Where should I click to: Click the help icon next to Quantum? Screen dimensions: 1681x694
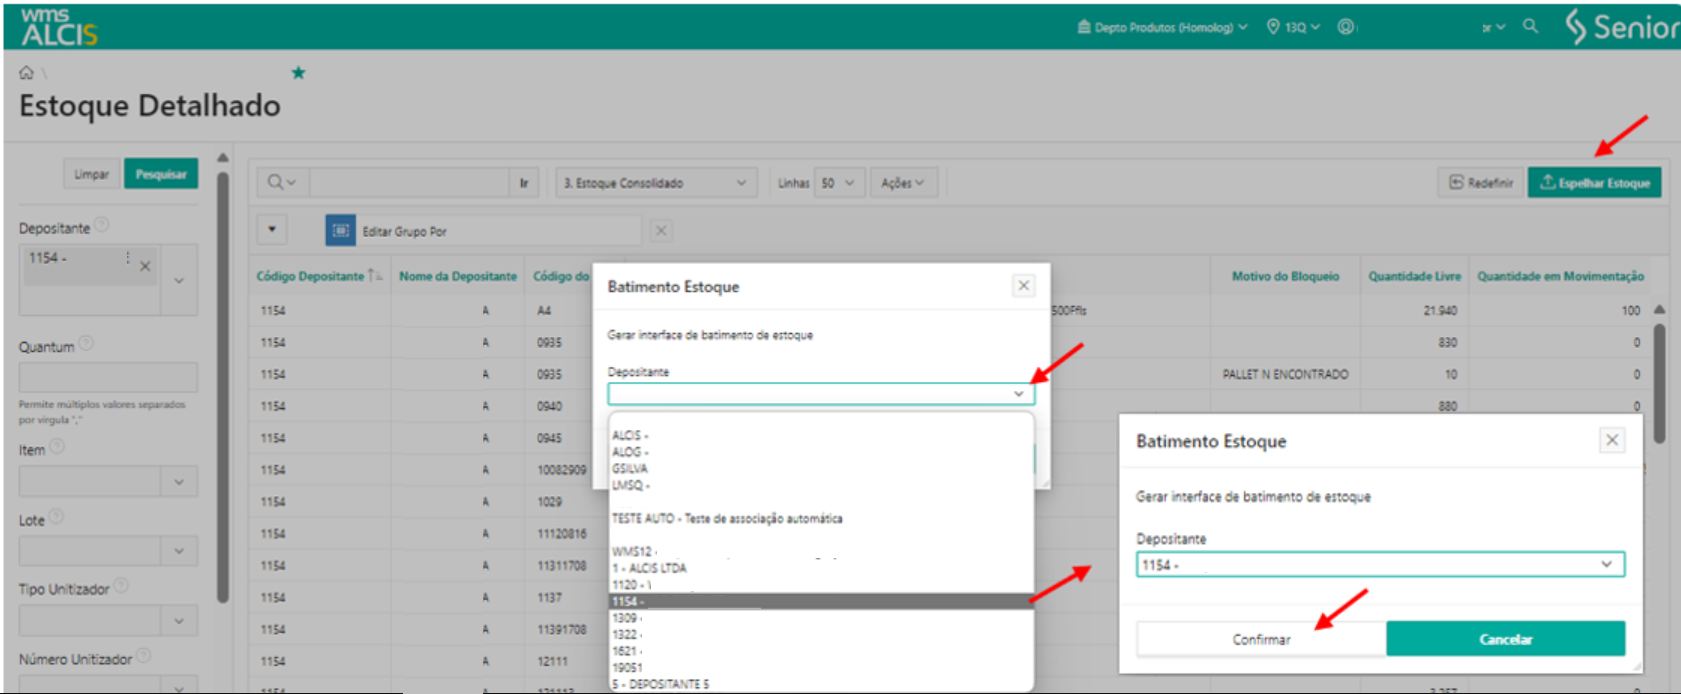click(86, 343)
